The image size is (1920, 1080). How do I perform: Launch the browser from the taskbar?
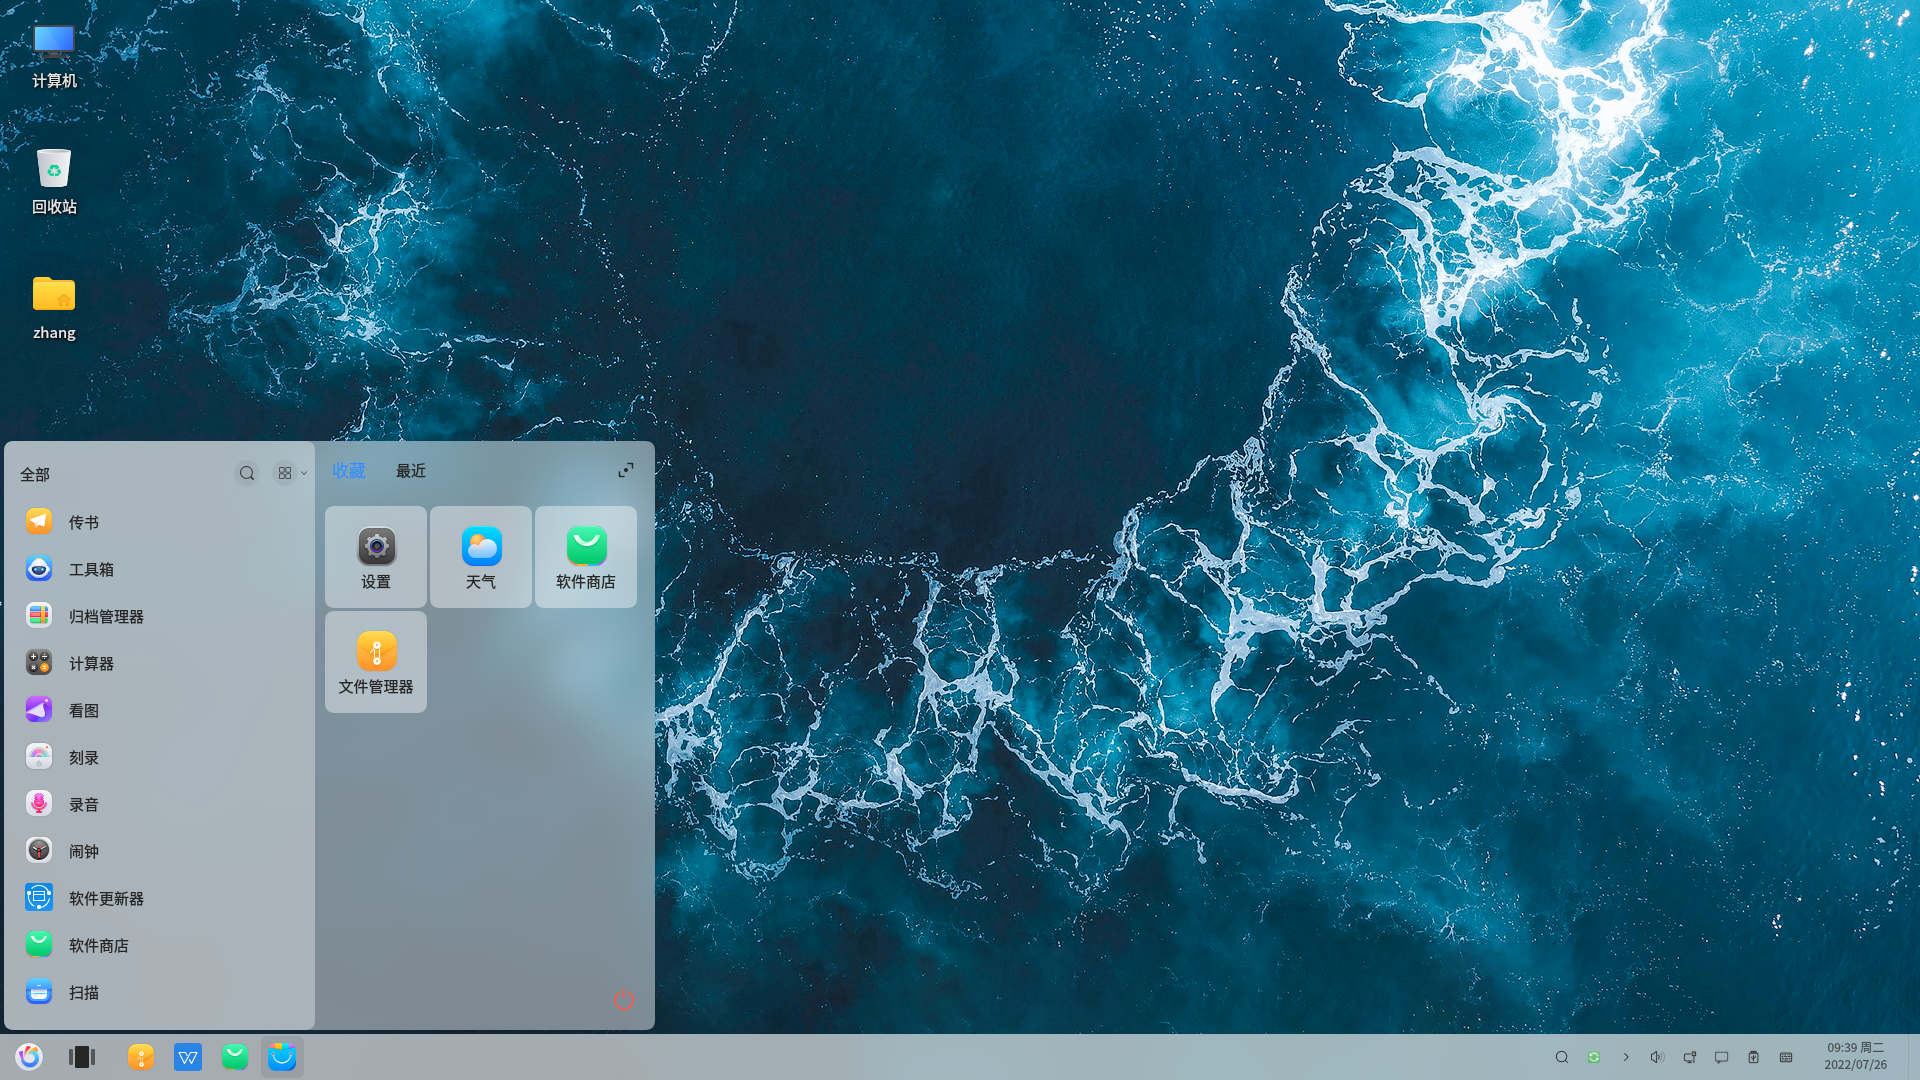click(29, 1057)
